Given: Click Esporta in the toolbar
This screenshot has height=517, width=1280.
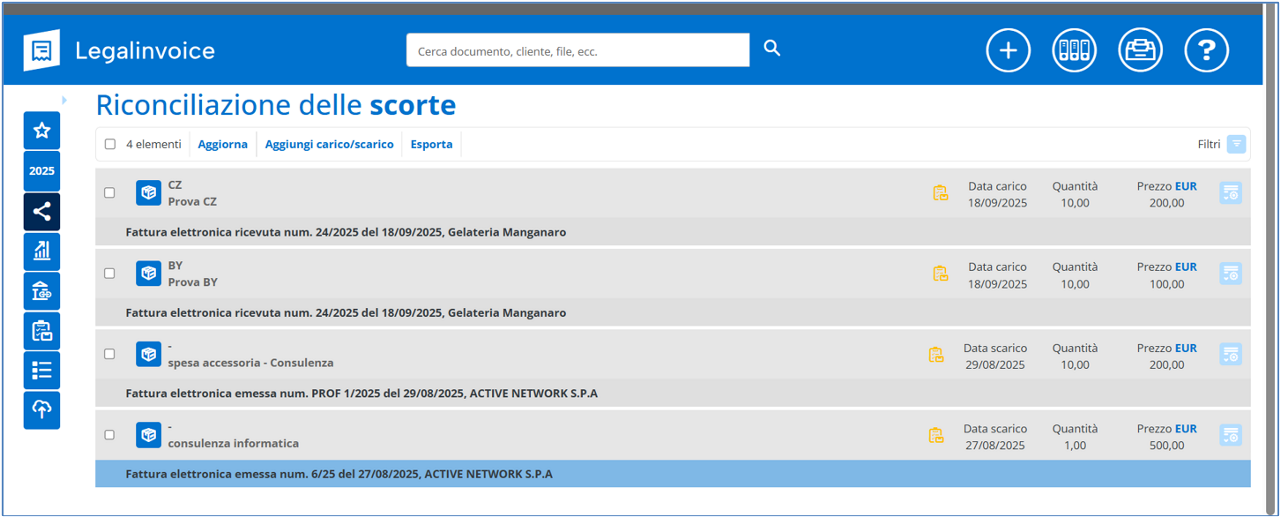Looking at the screenshot, I should point(431,144).
